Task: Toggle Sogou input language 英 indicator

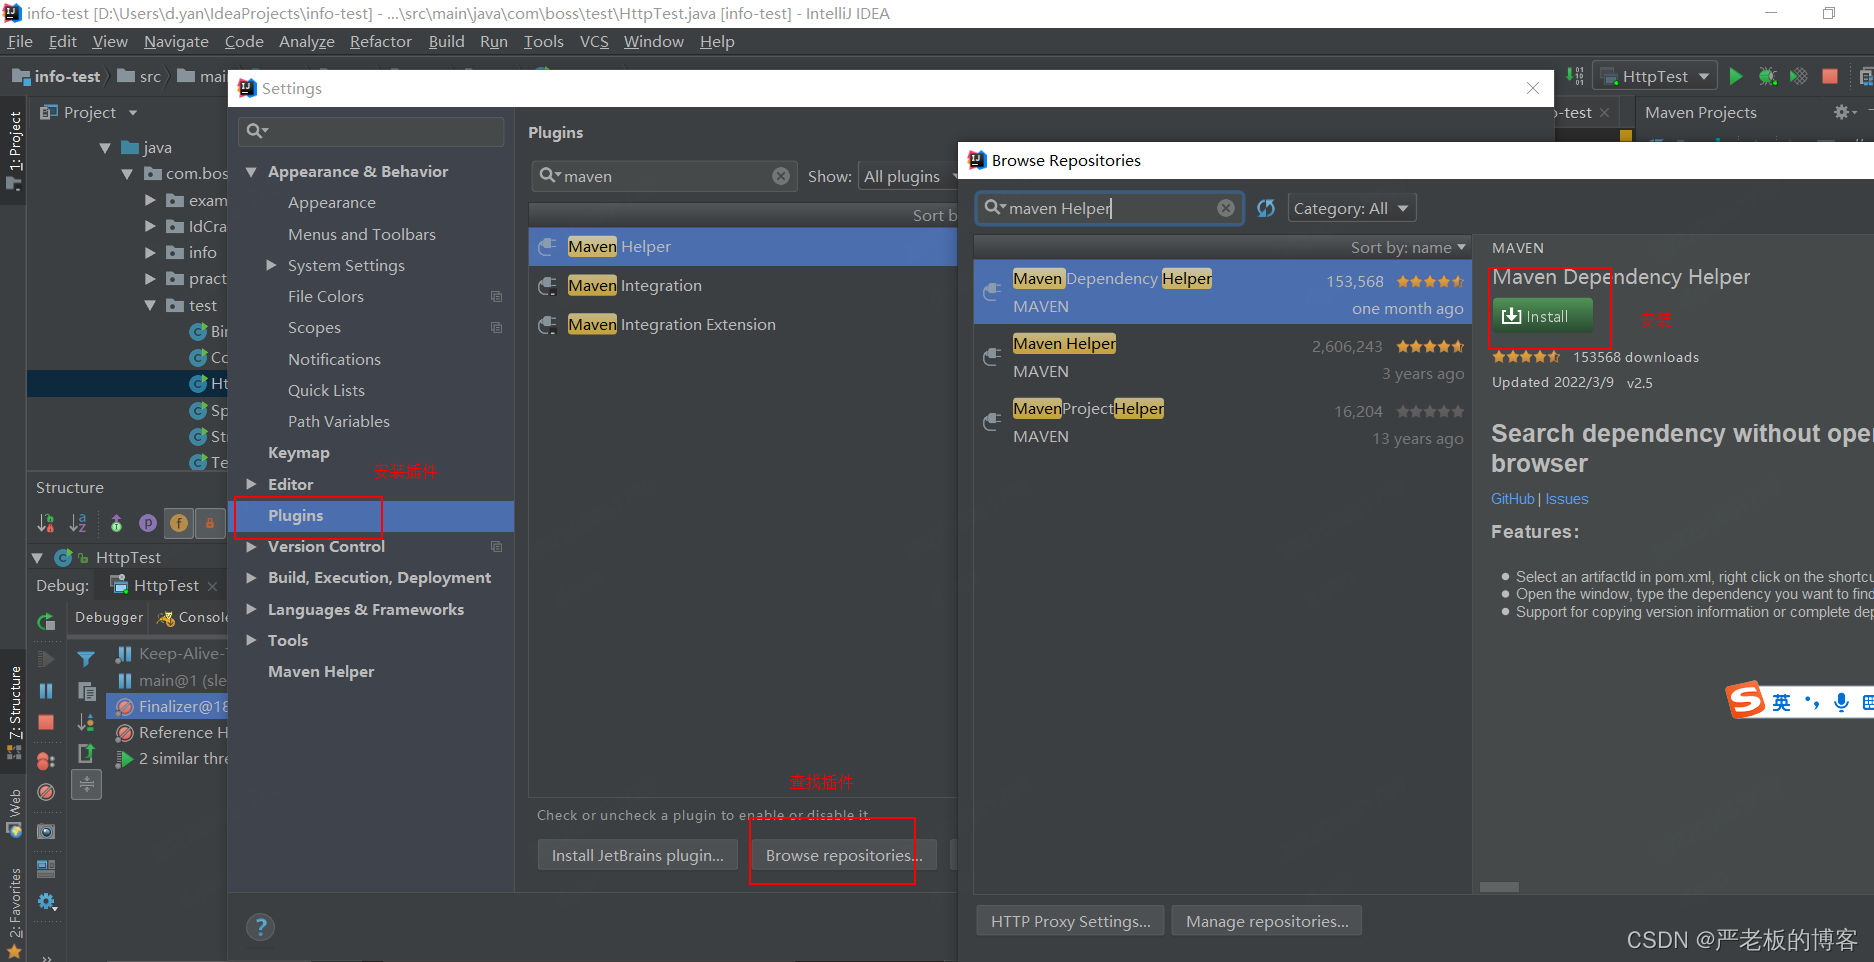Action: (x=1782, y=702)
